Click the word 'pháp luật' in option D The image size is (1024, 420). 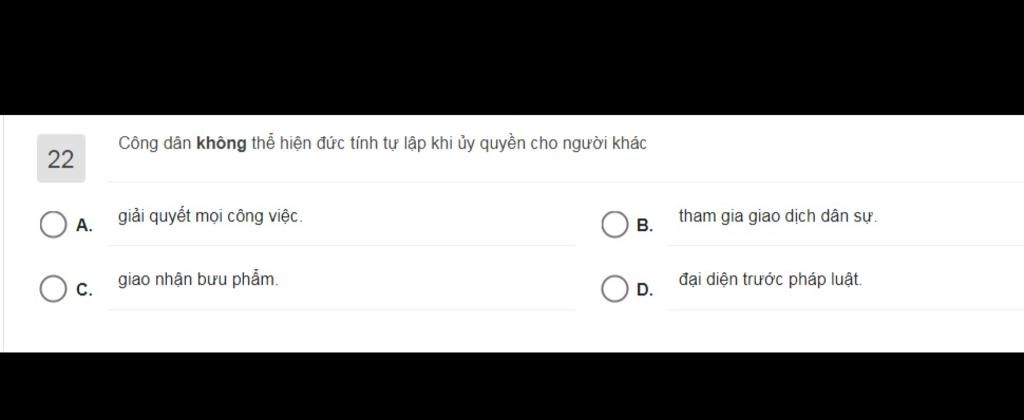tap(825, 280)
